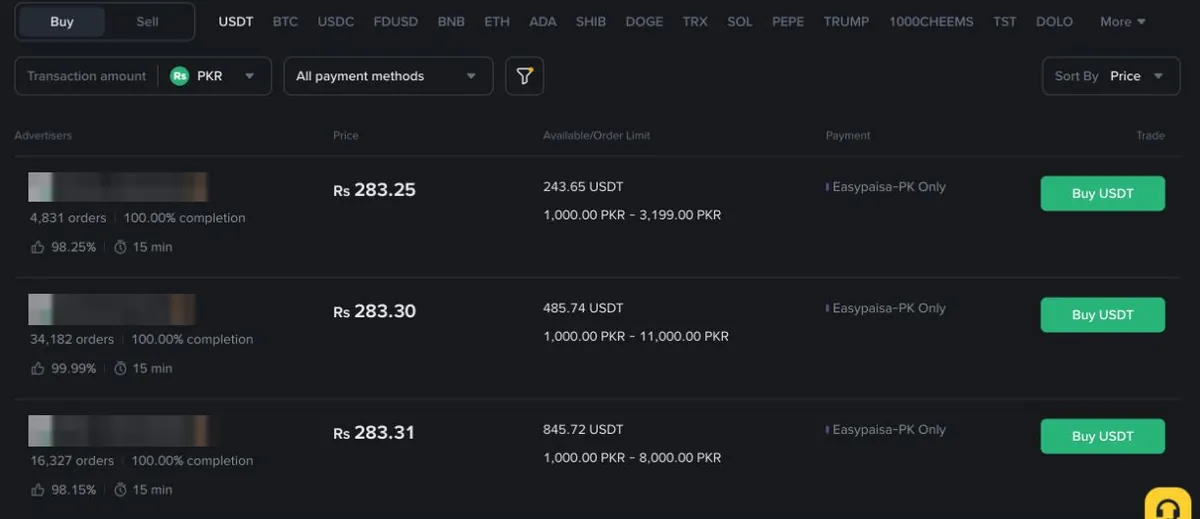The height and width of the screenshot is (519, 1200).
Task: Click clock icon in the 16,327 orders row
Action: (x=120, y=490)
